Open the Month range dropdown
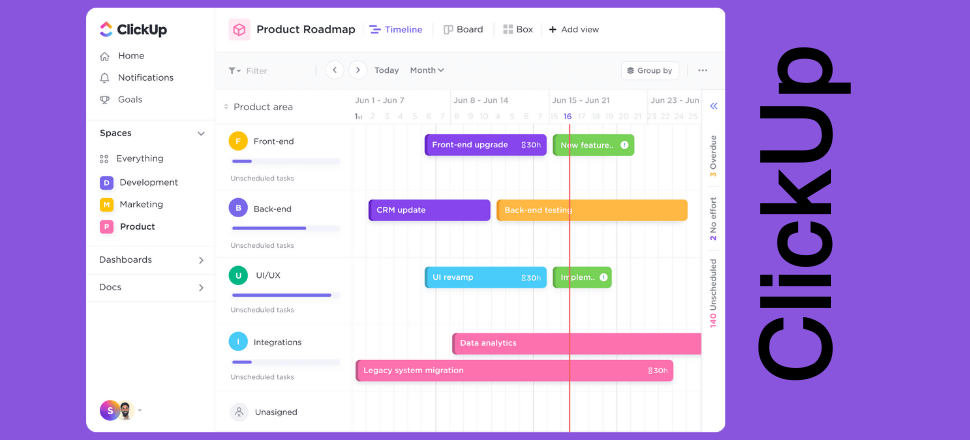 pos(427,71)
